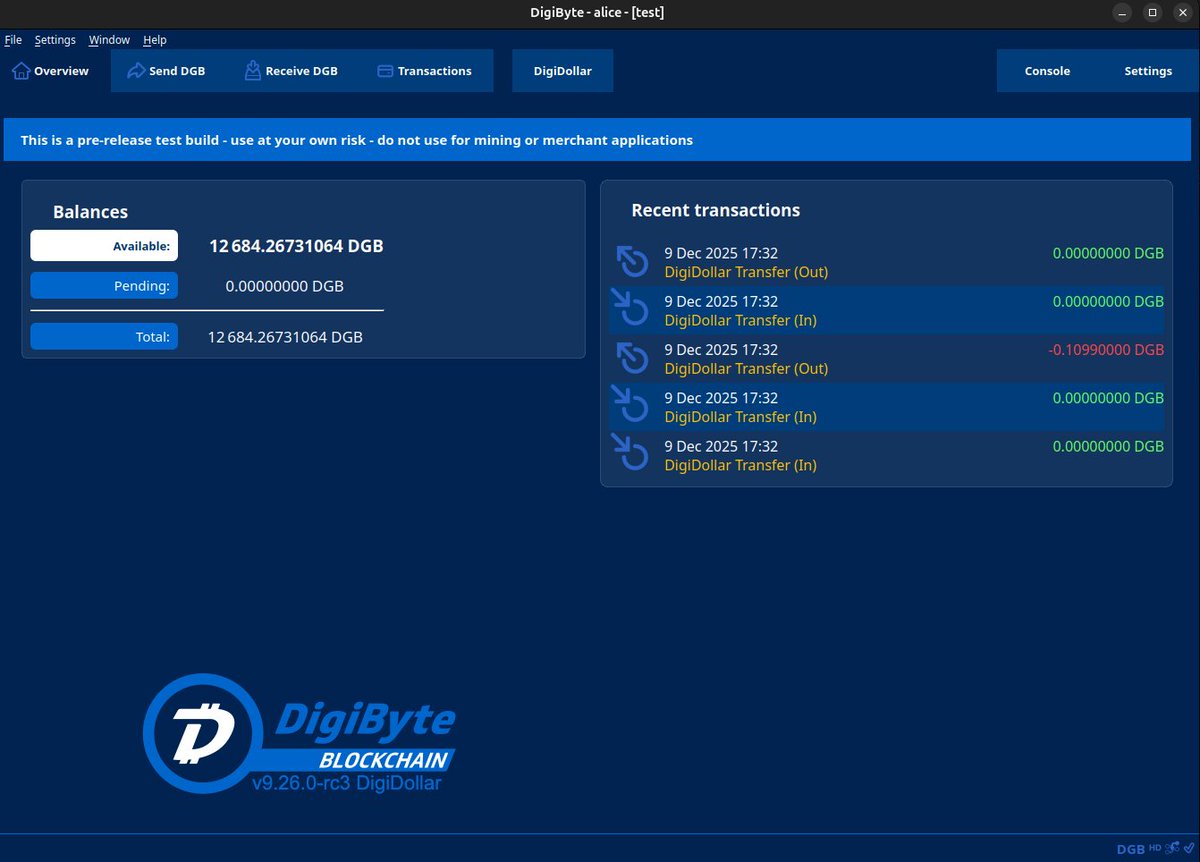1200x862 pixels.
Task: Go to the Transactions tab
Action: 425,71
